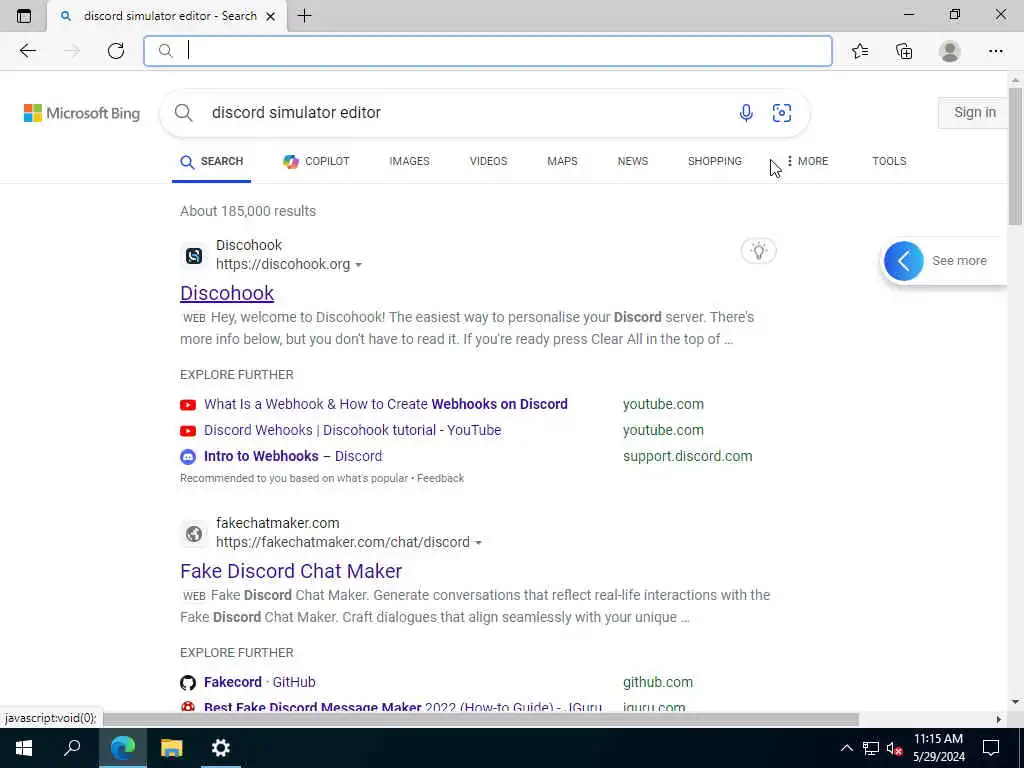The width and height of the screenshot is (1024, 768).
Task: Go back to previous page
Action: click(27, 51)
